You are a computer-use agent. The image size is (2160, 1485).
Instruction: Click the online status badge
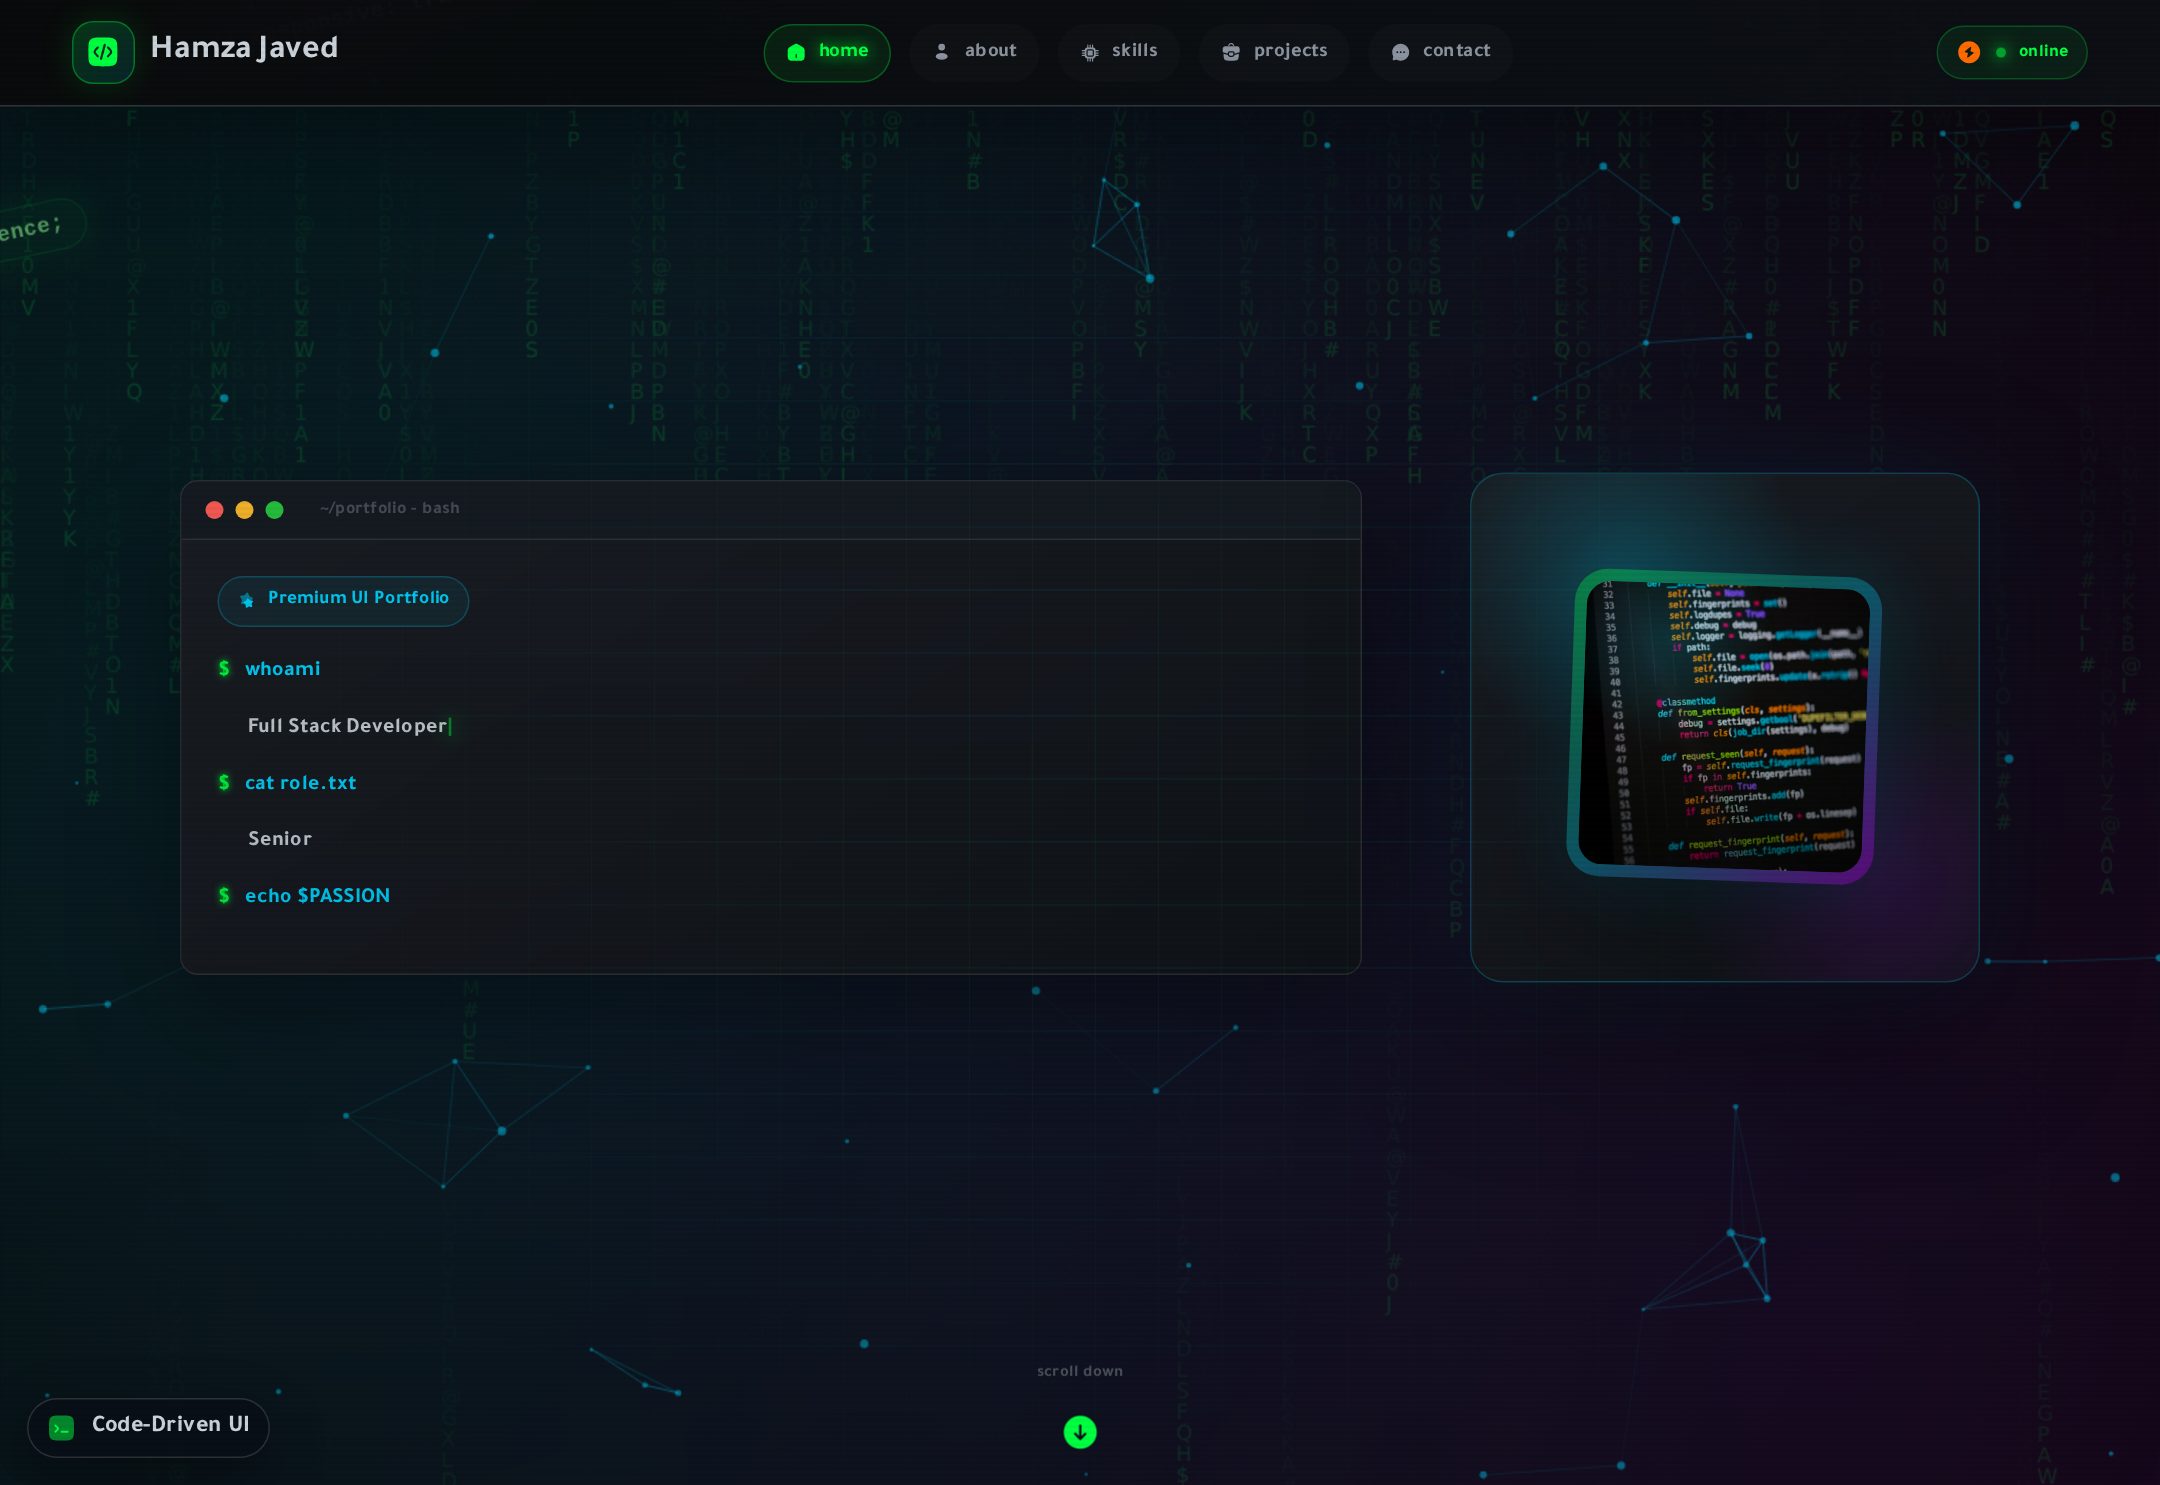(2012, 52)
